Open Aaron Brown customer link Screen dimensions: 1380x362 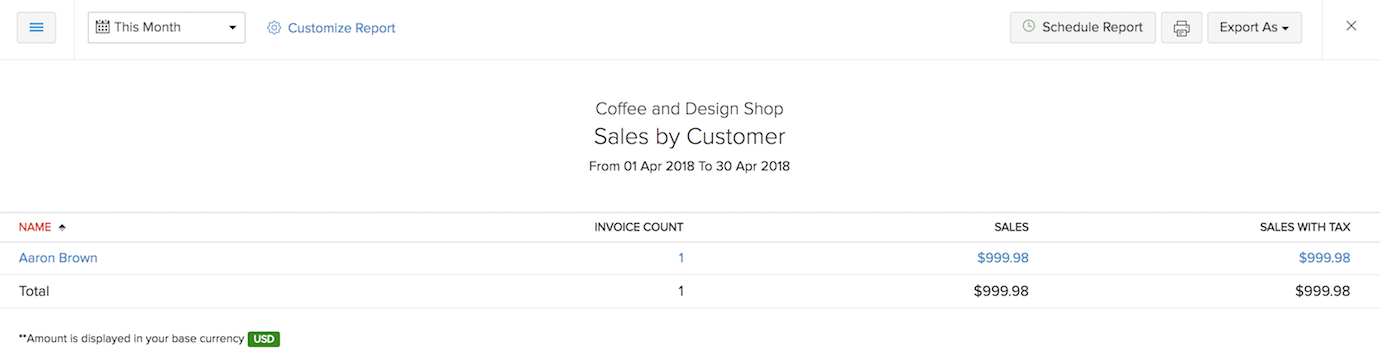tap(58, 258)
